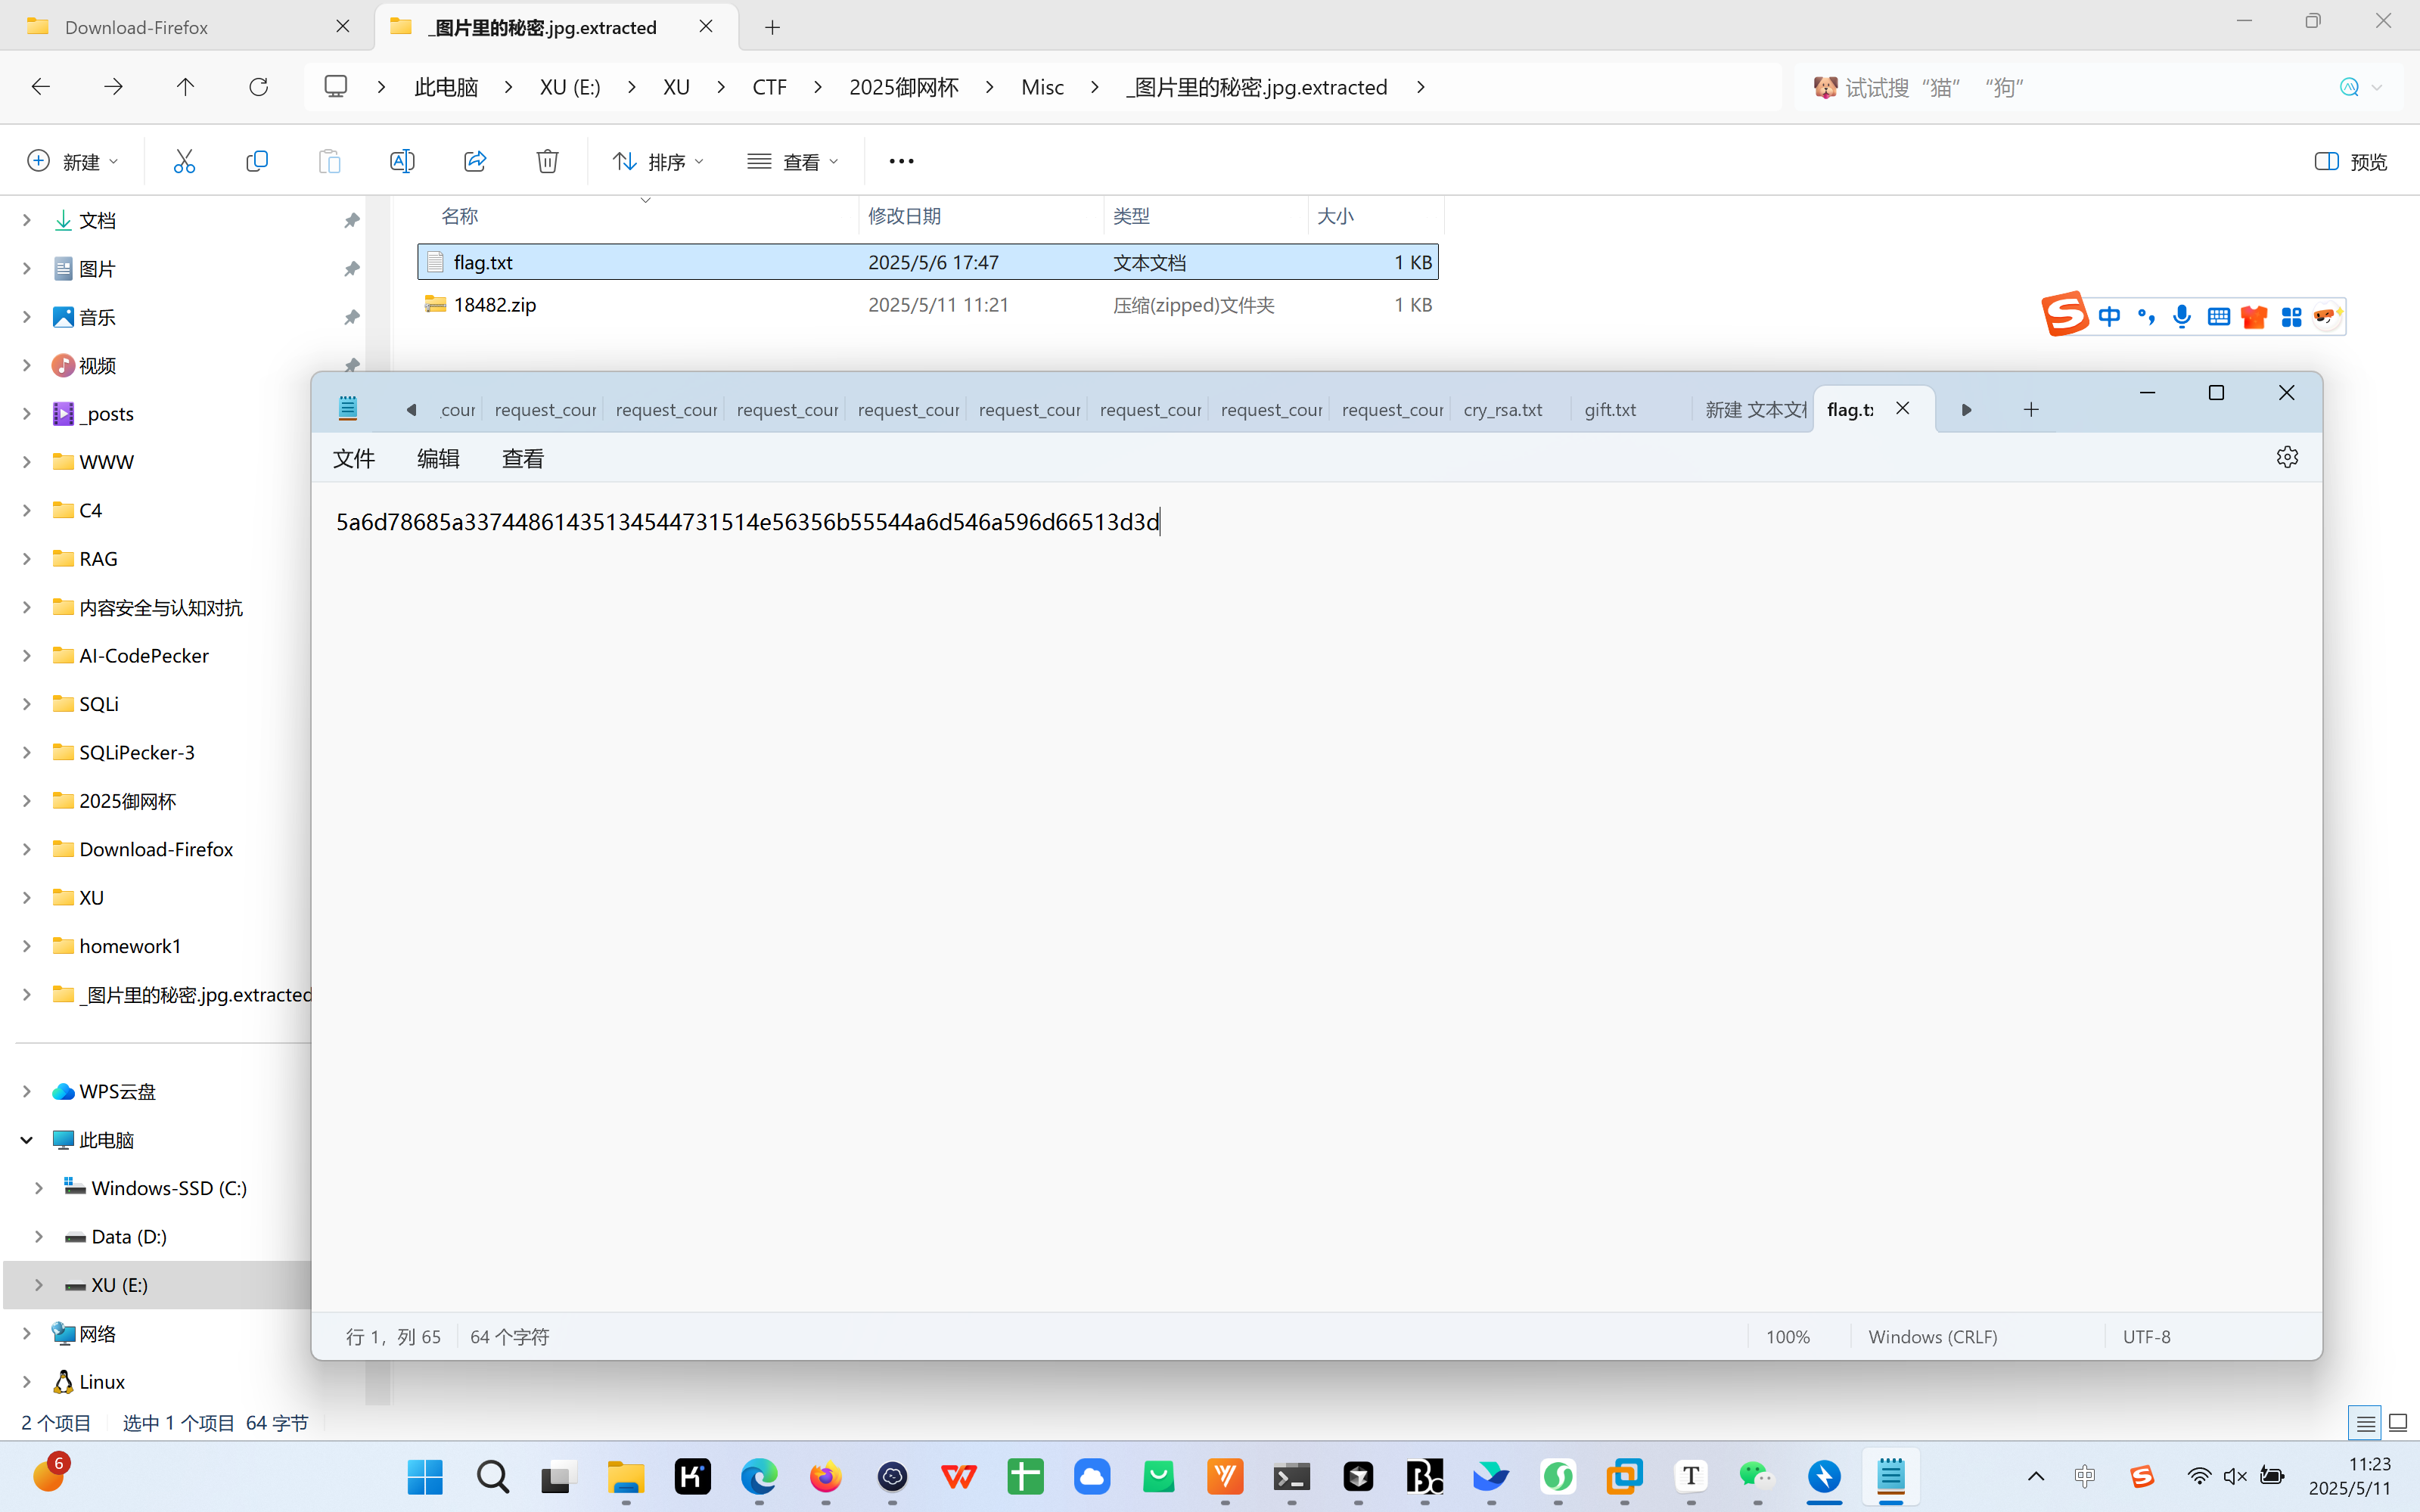The width and height of the screenshot is (2420, 1512).
Task: Go forward in Explorer navigation
Action: pos(113,87)
